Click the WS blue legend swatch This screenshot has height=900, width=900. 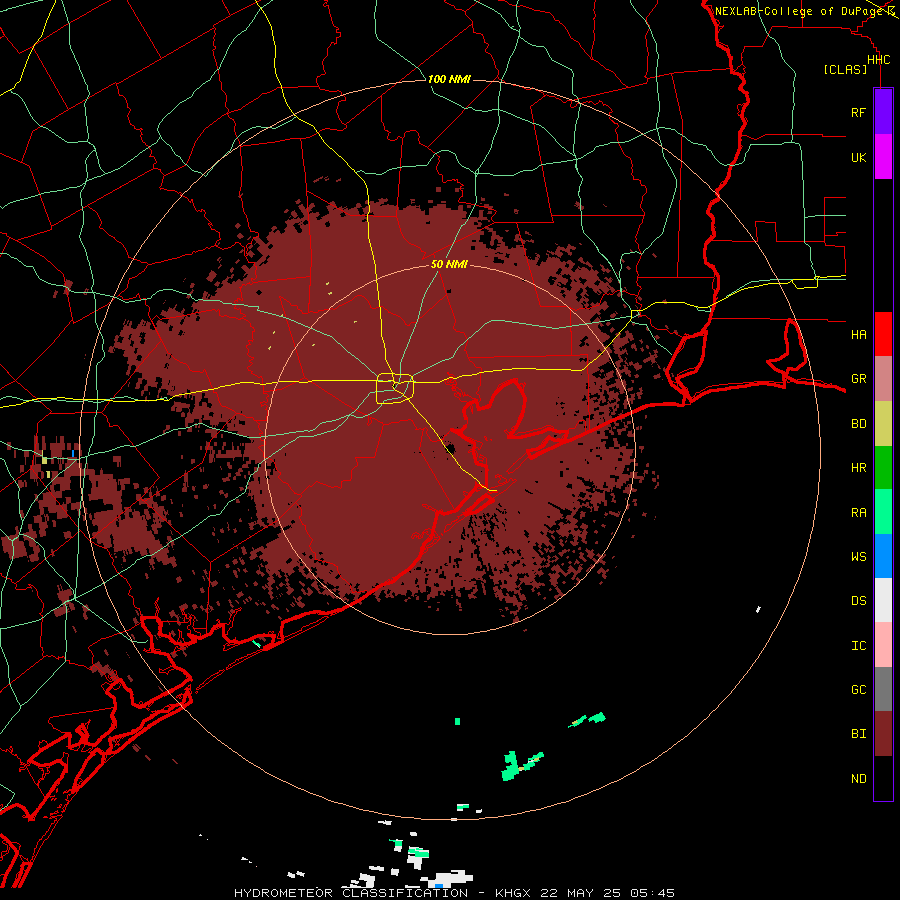883,556
